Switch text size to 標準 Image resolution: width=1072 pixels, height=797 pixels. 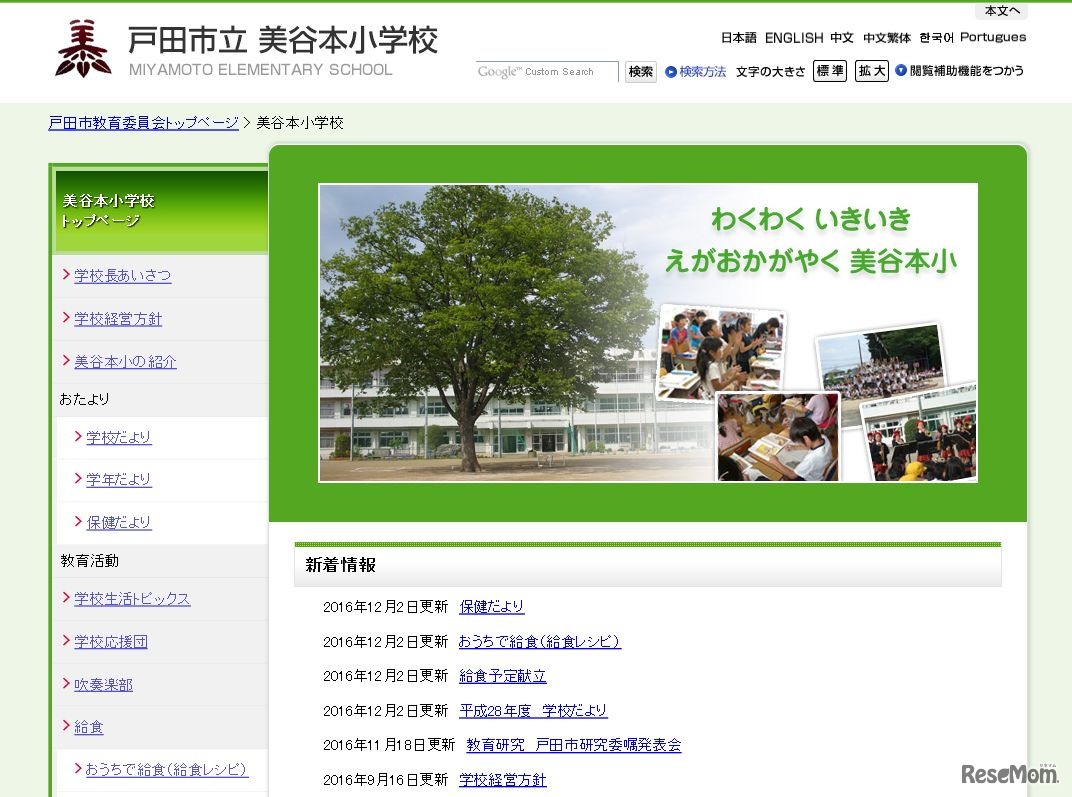830,71
